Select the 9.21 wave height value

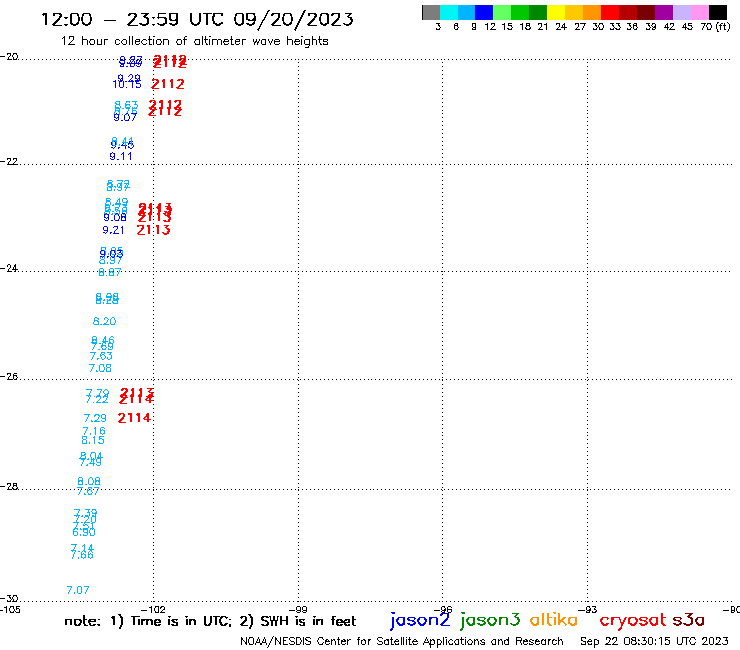[x=113, y=230]
